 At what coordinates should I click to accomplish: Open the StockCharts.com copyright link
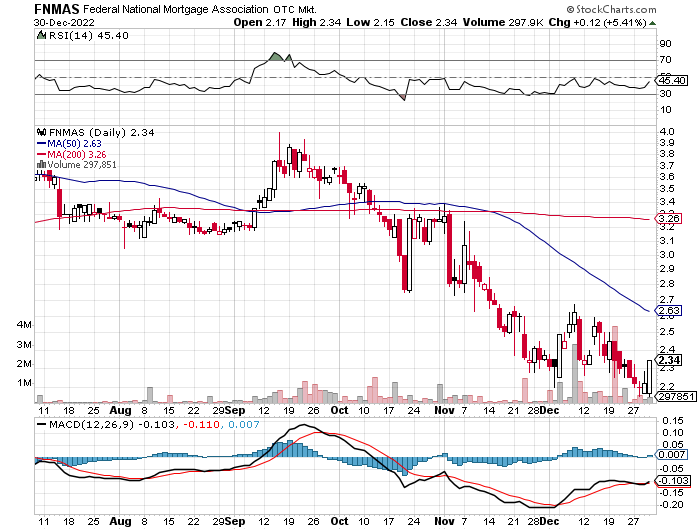coord(612,9)
